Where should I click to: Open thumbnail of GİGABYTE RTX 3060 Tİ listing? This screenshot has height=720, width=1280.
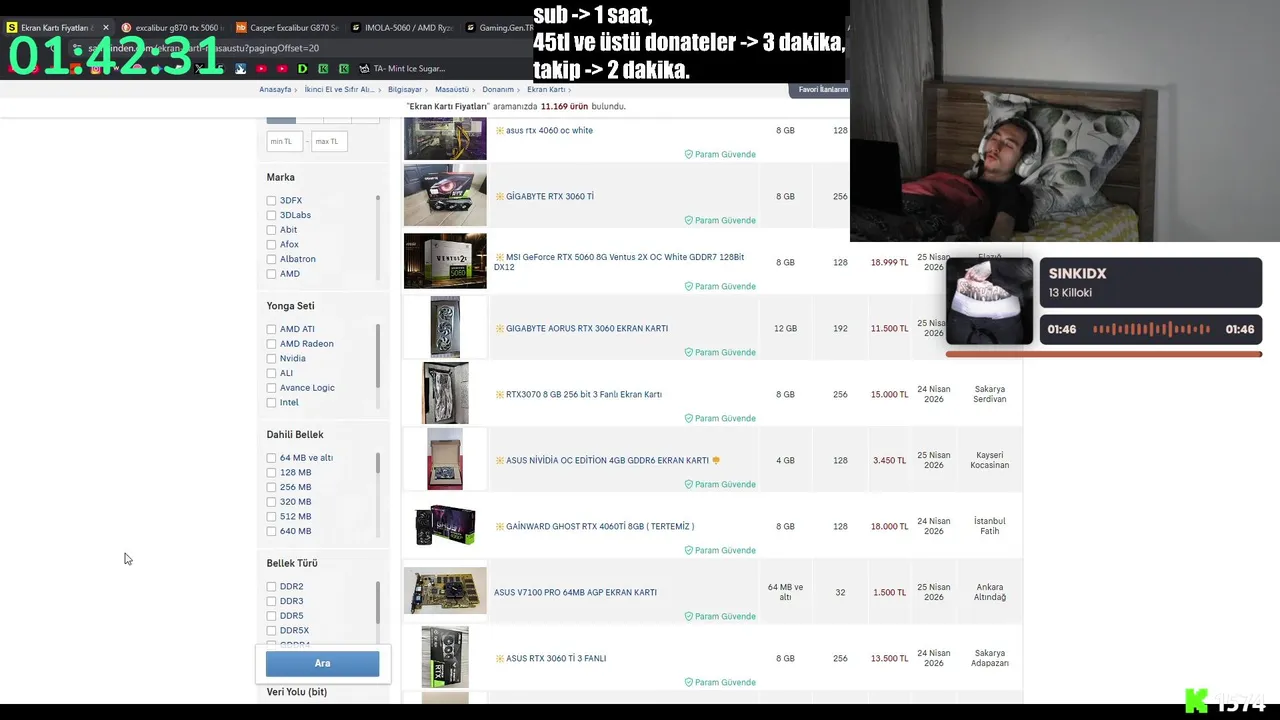[445, 195]
